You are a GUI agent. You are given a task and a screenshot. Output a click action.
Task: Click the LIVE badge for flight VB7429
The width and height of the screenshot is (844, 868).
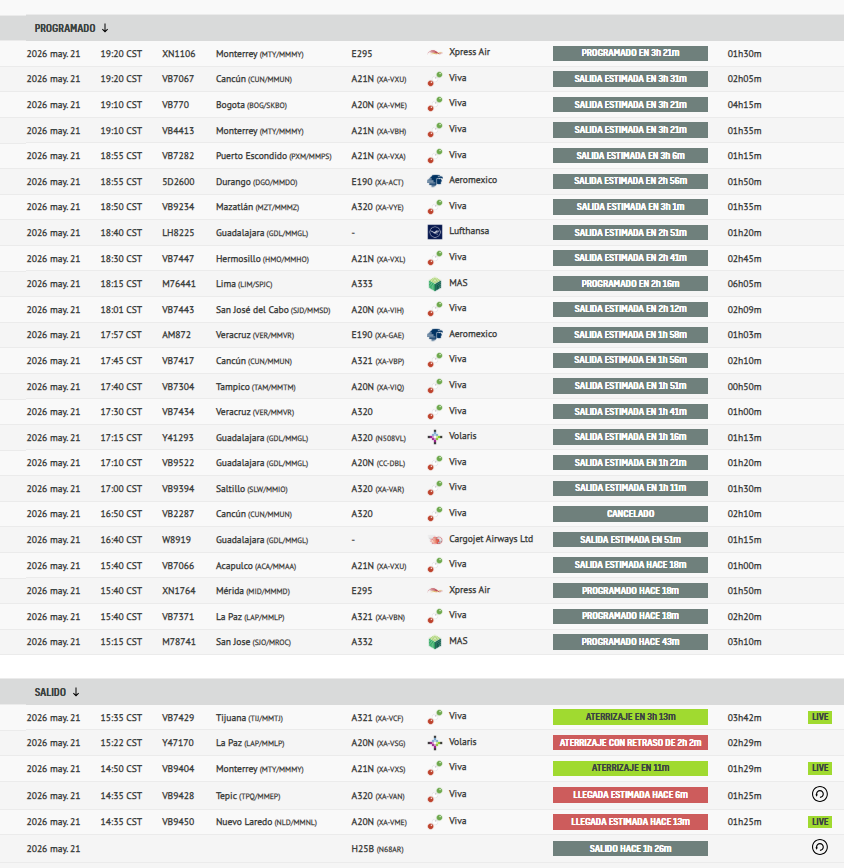click(820, 717)
